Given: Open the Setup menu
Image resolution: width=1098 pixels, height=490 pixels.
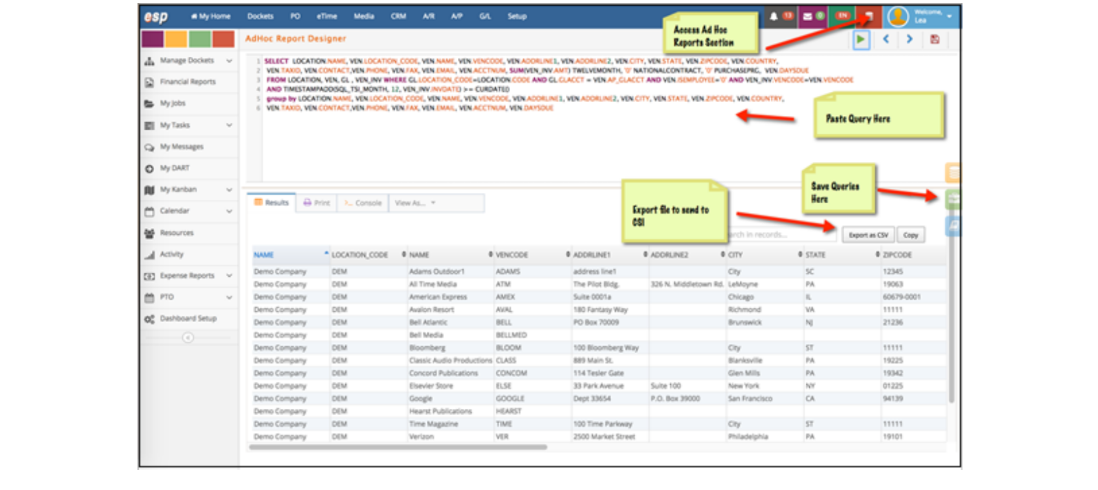Looking at the screenshot, I should [517, 16].
